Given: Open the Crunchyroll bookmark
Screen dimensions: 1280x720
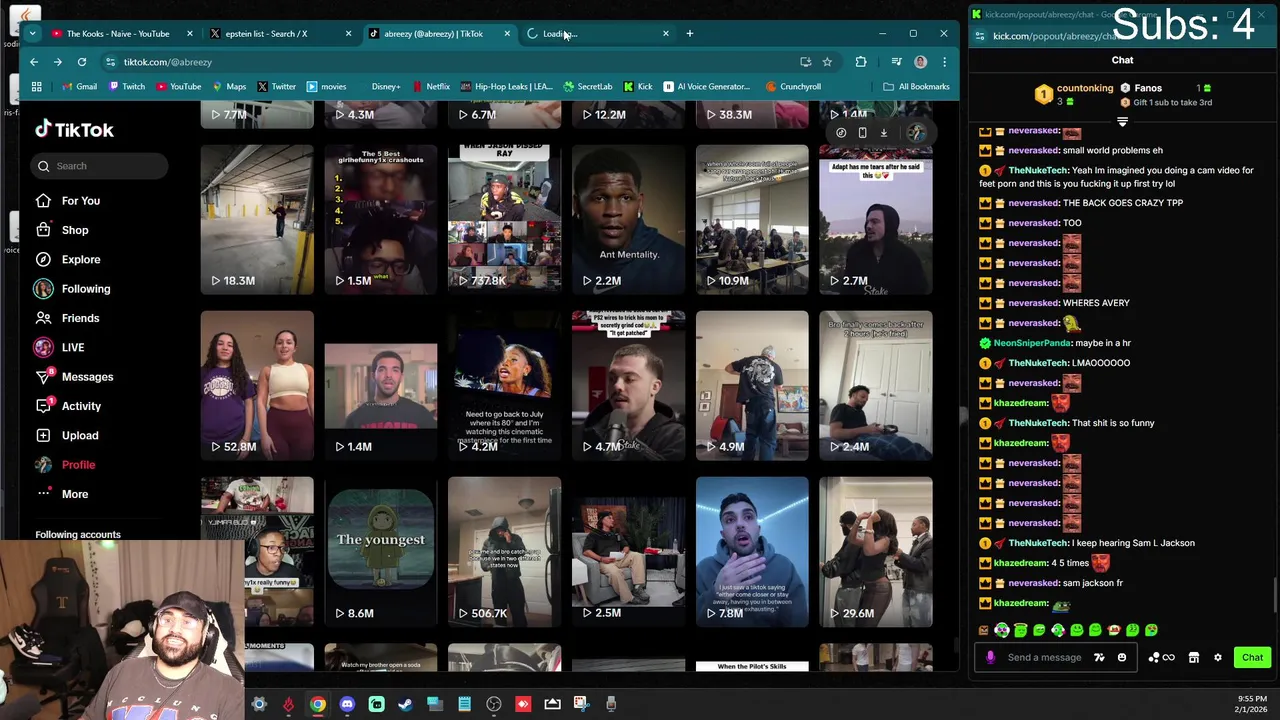Looking at the screenshot, I should tap(793, 87).
